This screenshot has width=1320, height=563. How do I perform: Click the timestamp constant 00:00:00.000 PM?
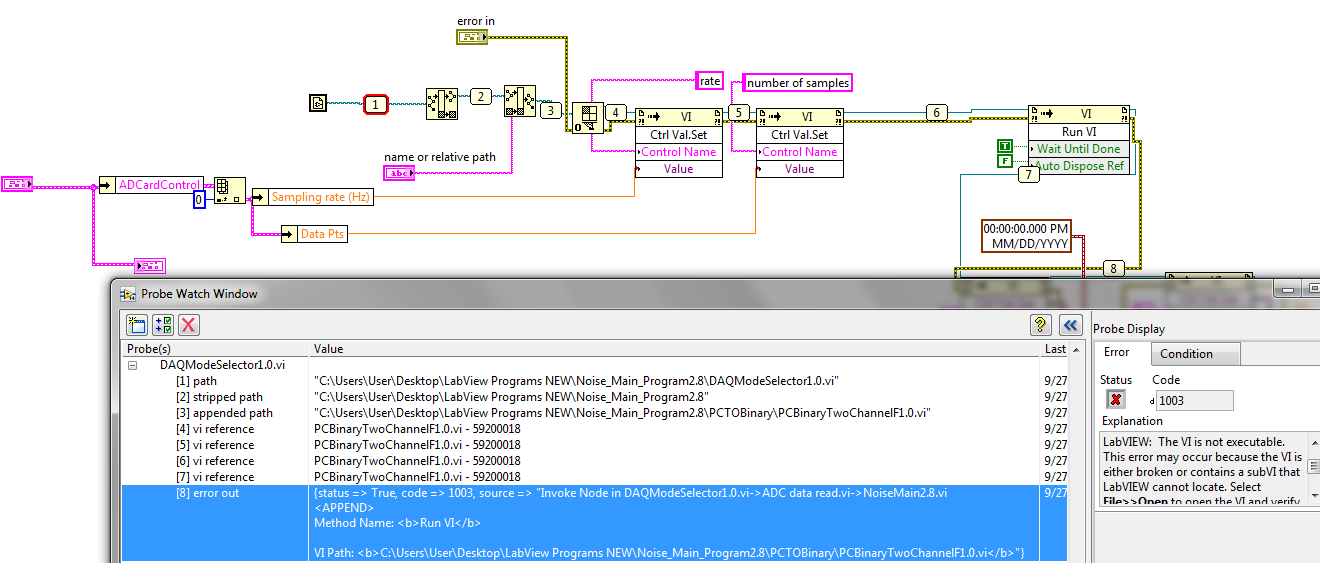[x=1027, y=235]
